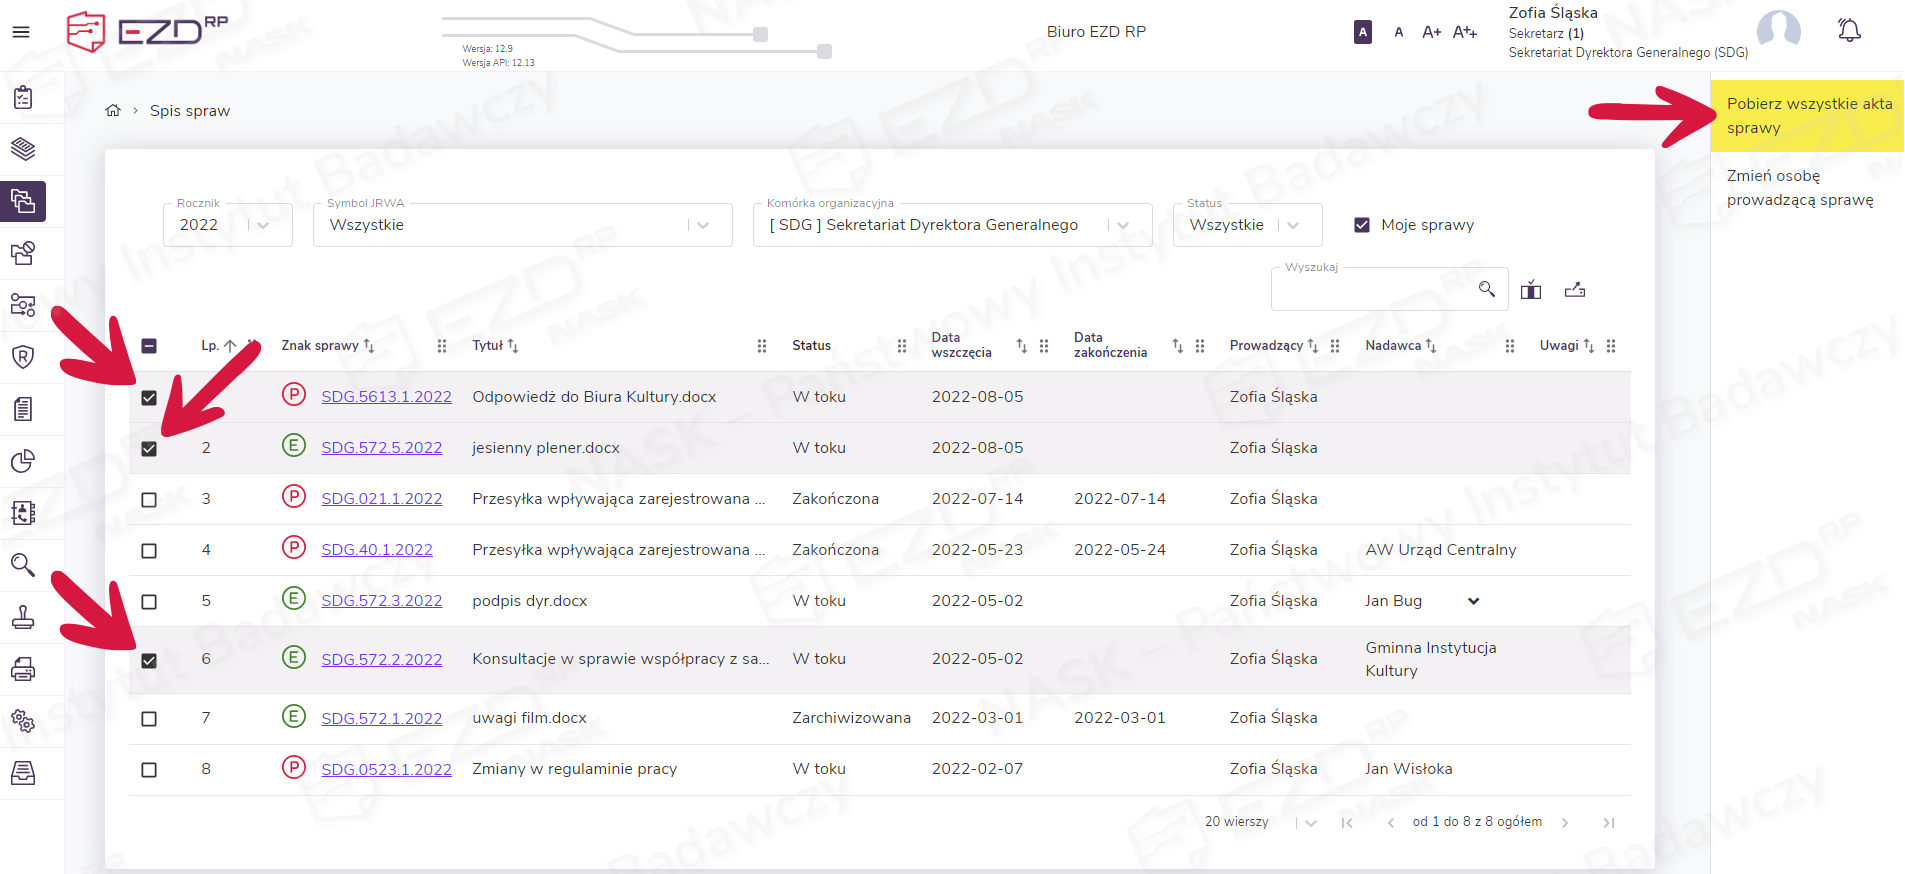Expand the Status filter dropdown

(1293, 226)
